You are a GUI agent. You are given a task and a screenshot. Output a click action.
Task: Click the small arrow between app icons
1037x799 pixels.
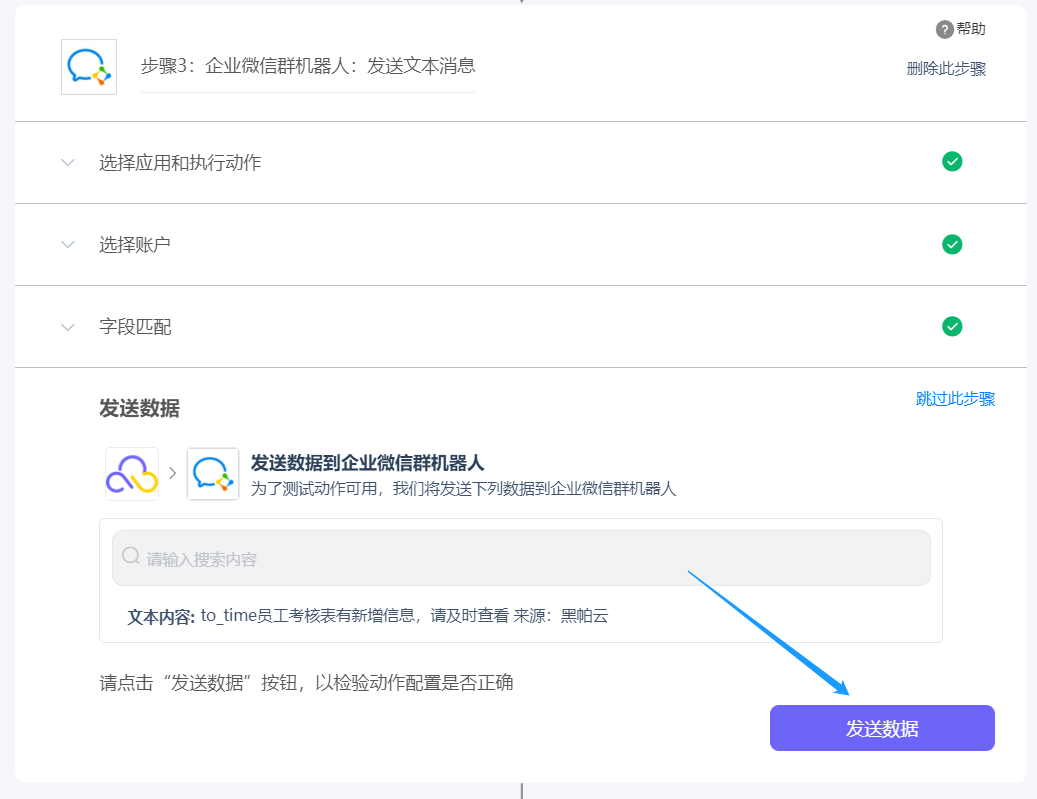[x=173, y=473]
